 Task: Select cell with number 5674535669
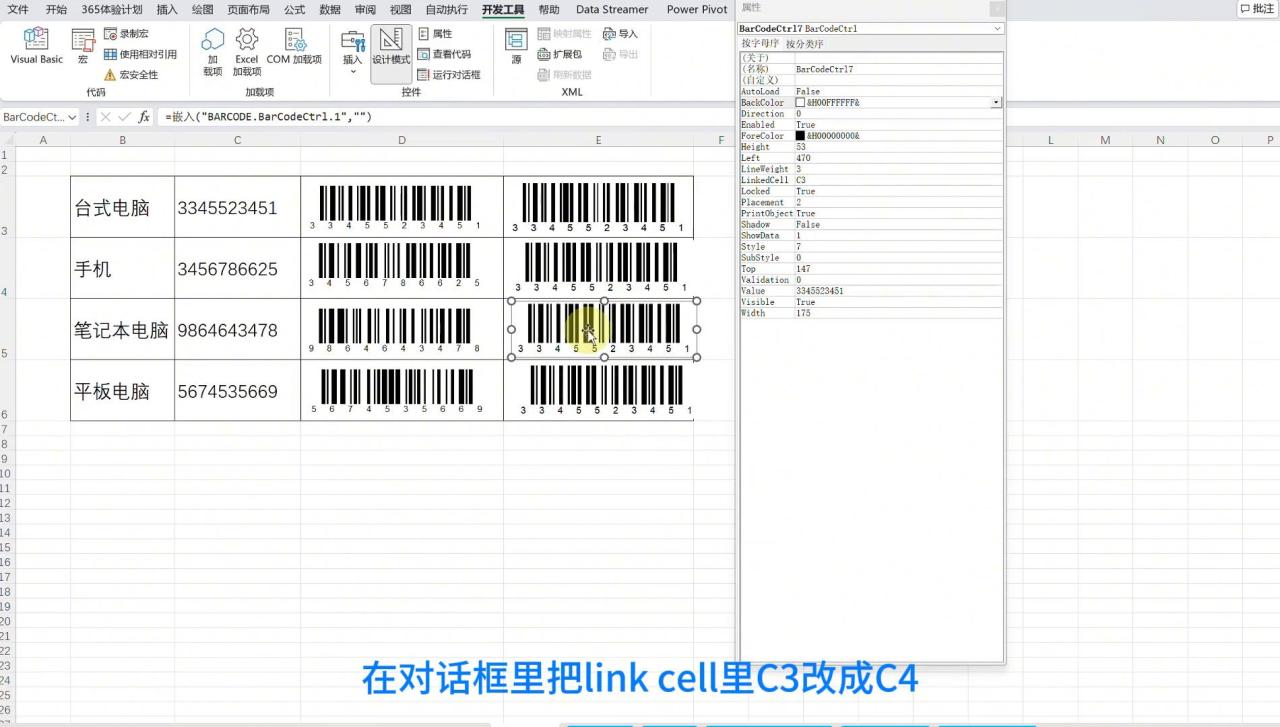click(x=237, y=391)
